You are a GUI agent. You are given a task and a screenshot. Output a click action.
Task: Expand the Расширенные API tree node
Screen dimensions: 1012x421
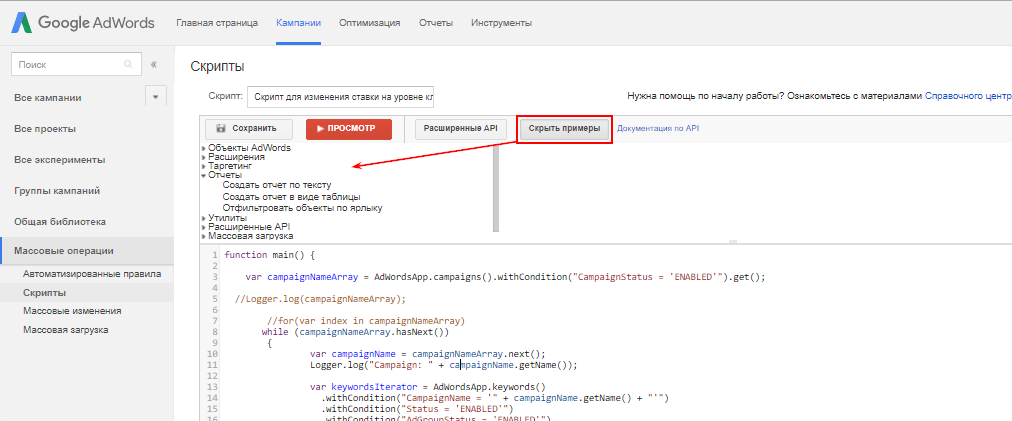(x=204, y=227)
